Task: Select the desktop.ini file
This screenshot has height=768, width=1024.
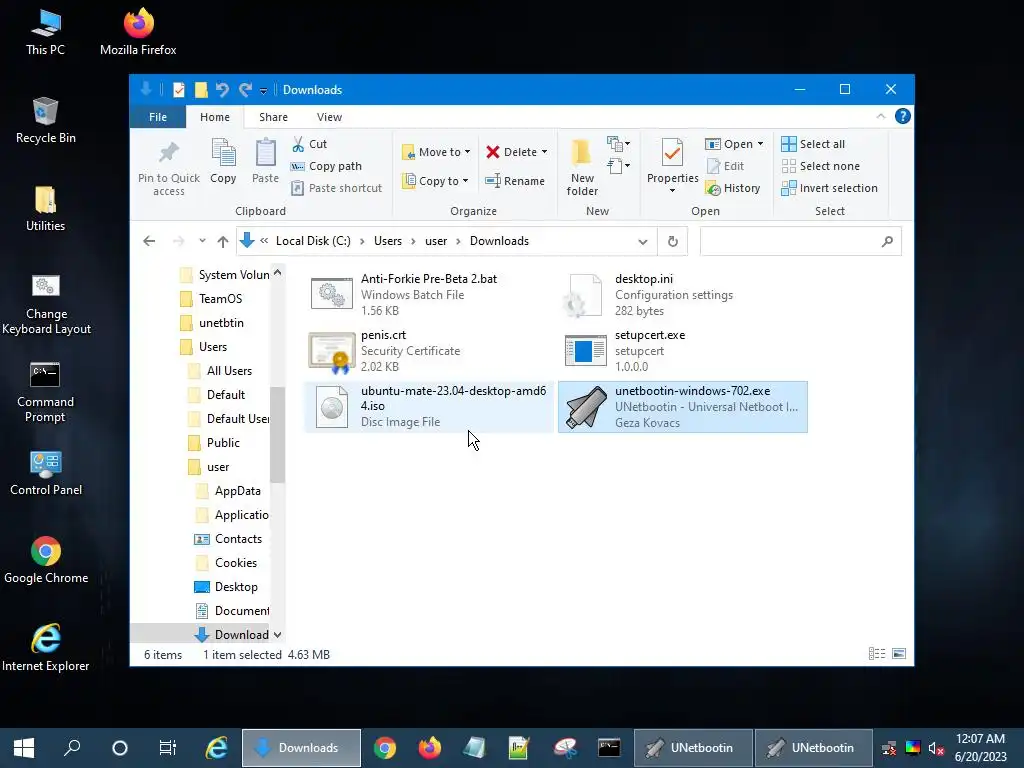Action: (682, 295)
